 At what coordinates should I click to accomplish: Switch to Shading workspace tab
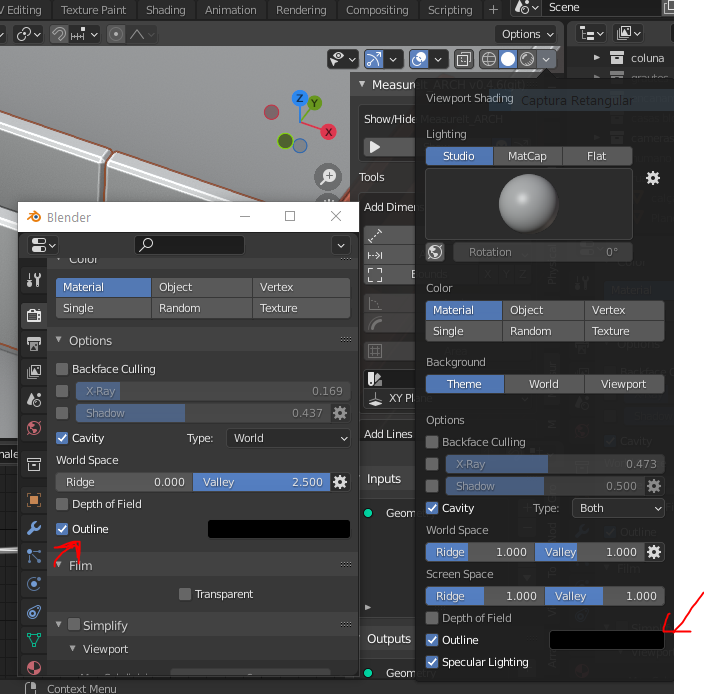[x=166, y=10]
